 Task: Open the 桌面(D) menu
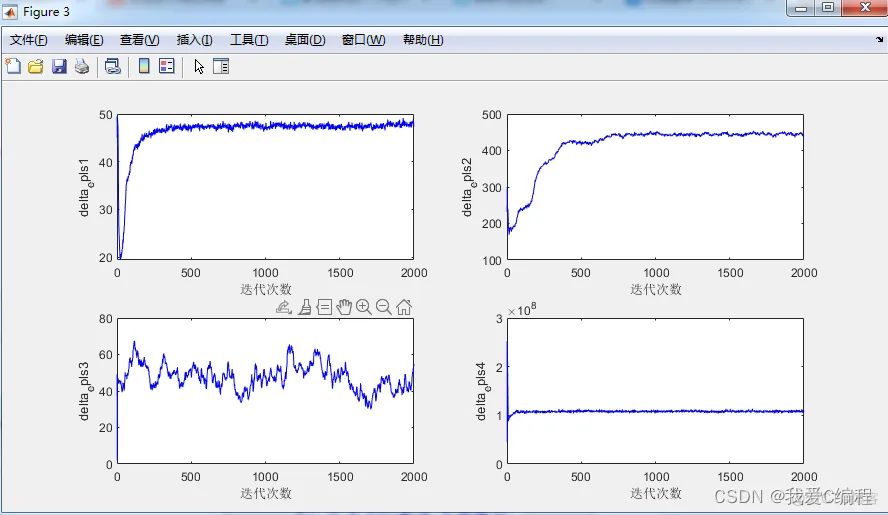(305, 40)
